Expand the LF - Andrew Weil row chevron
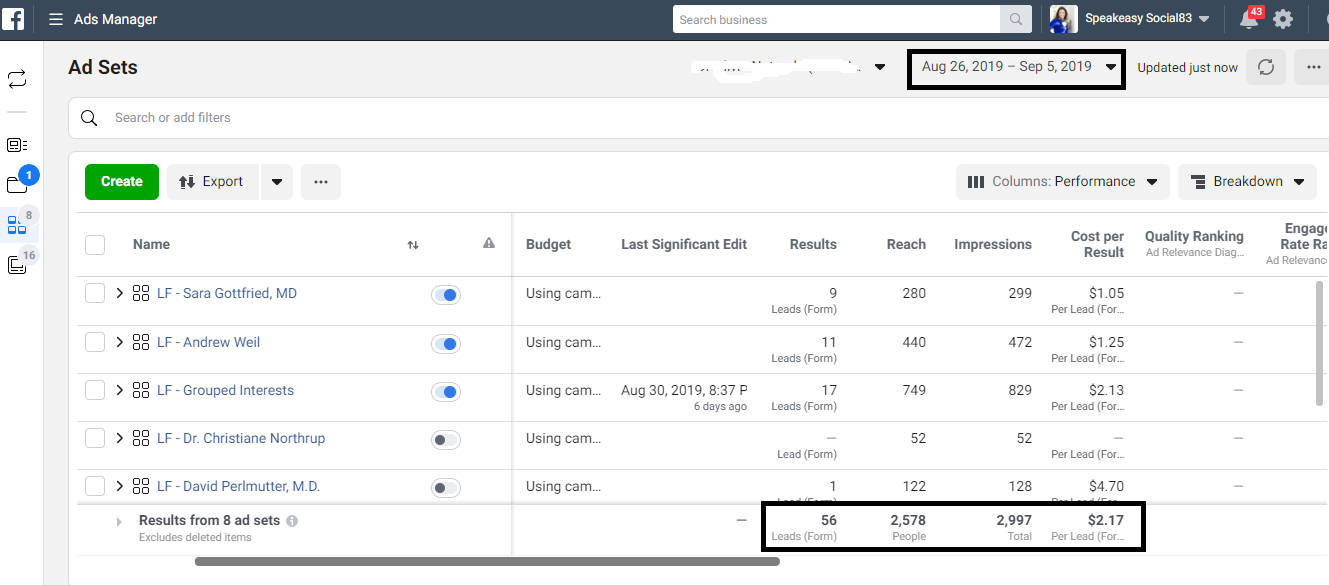Viewport: 1329px width, 585px height. [120, 342]
